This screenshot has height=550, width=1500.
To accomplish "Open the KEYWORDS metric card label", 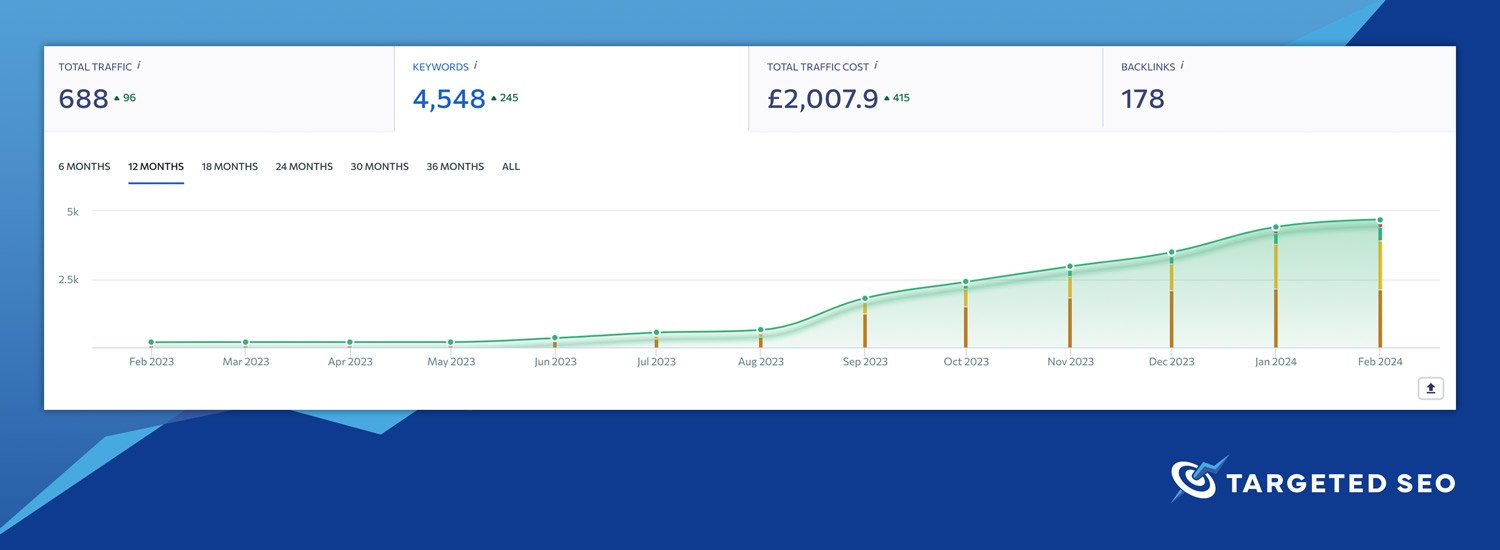I will pos(440,67).
